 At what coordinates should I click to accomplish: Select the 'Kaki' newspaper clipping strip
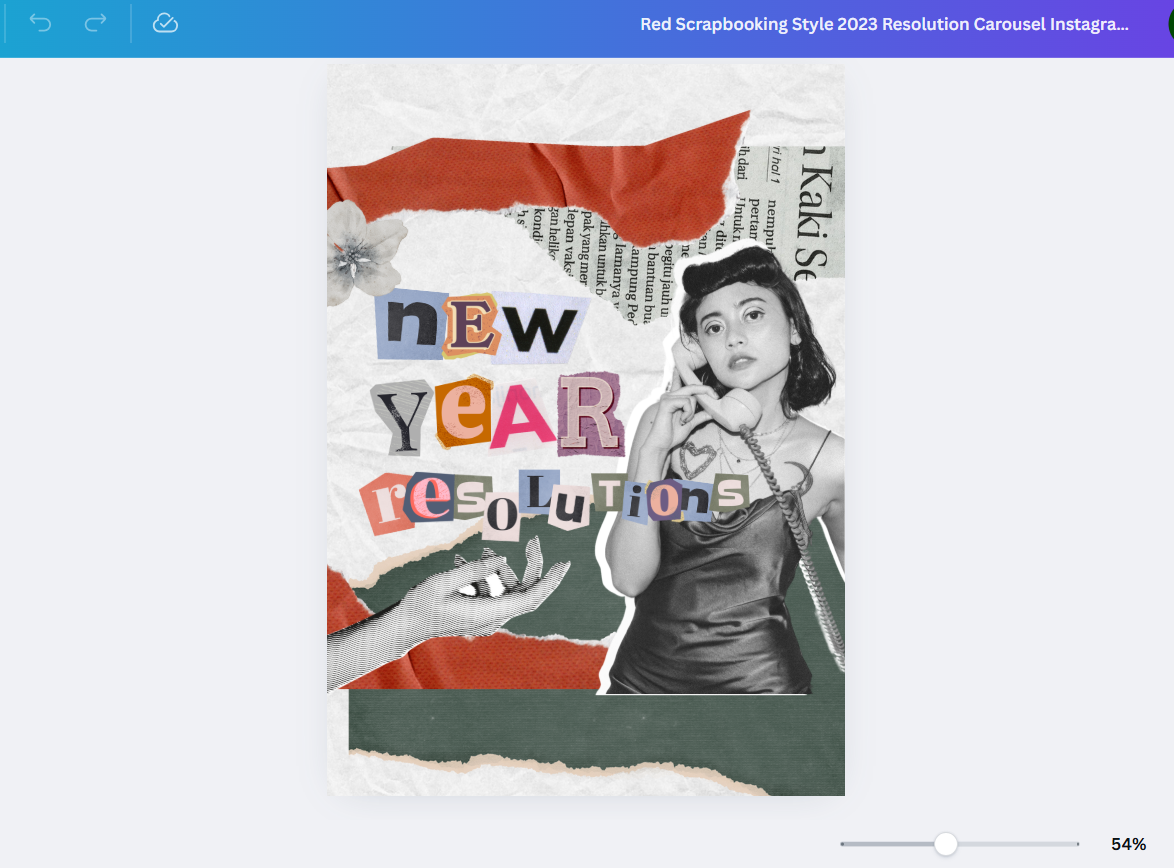(800, 200)
